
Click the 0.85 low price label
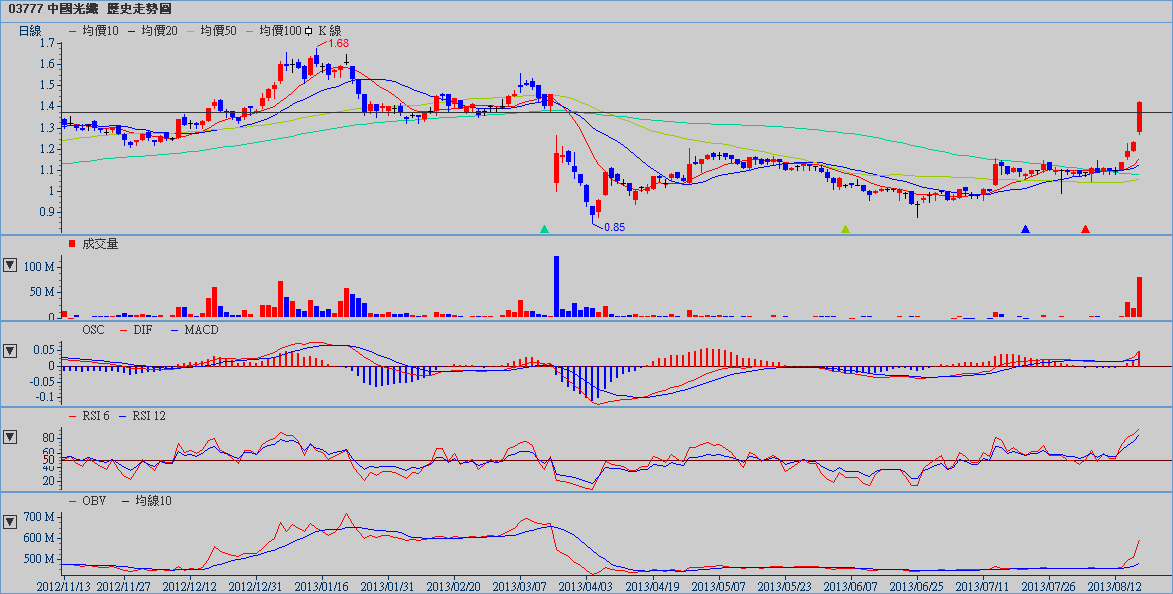pyautogui.click(x=614, y=228)
